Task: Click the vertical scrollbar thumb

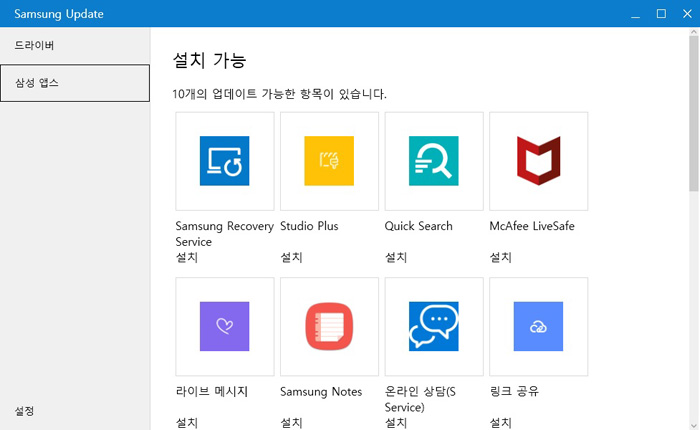Action: [x=693, y=113]
